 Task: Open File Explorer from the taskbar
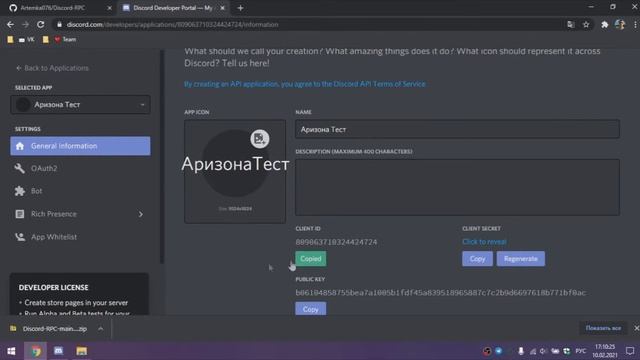click(82, 351)
